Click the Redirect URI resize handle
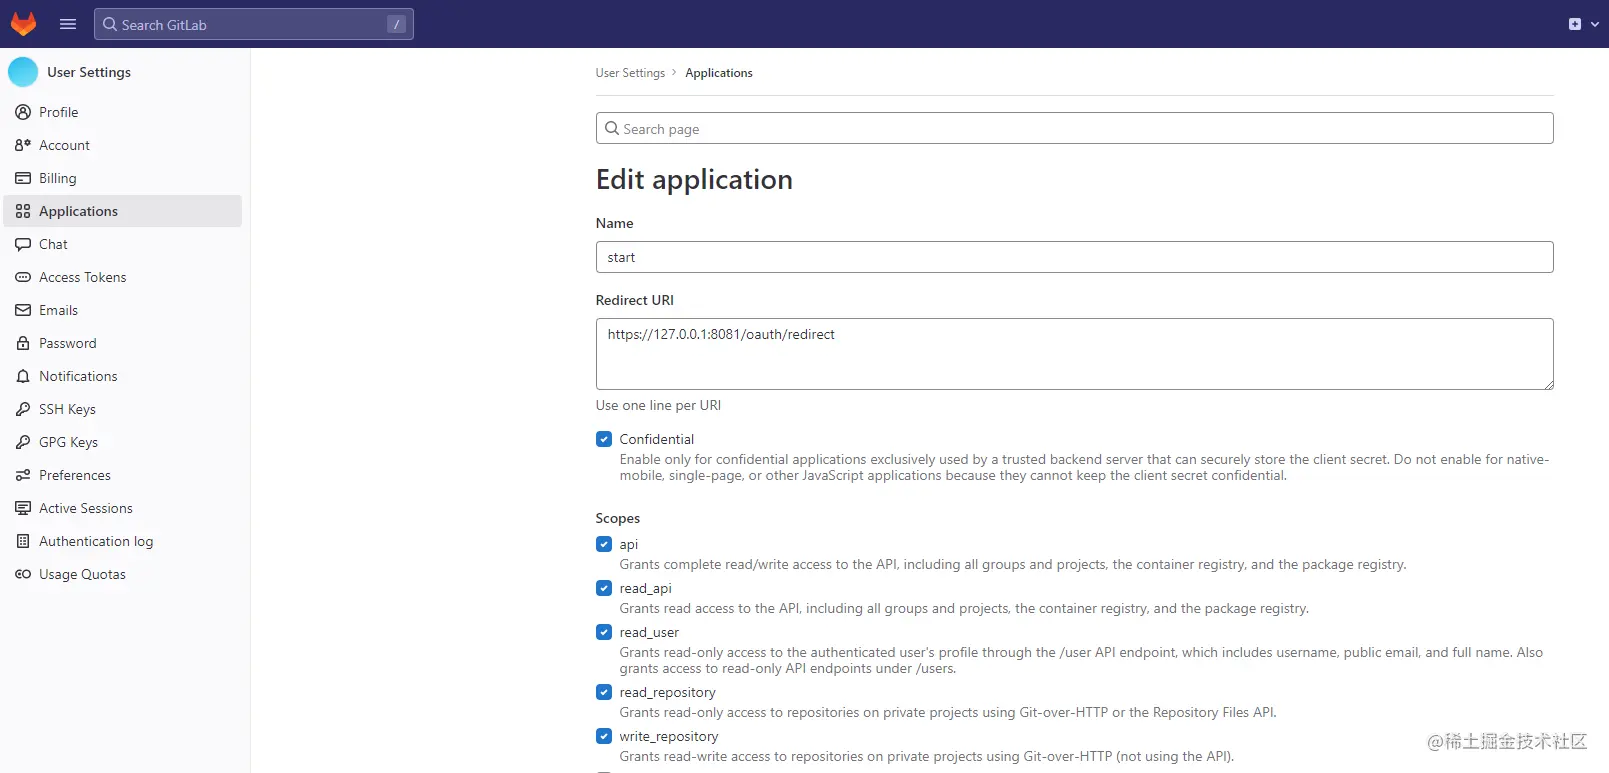The image size is (1609, 773). point(1548,384)
